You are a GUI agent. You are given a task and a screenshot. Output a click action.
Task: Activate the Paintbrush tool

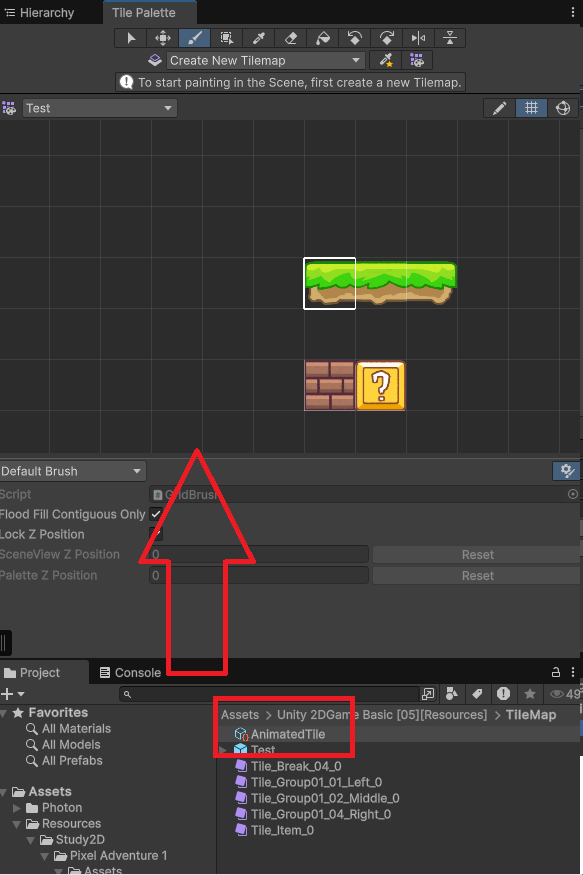(195, 38)
